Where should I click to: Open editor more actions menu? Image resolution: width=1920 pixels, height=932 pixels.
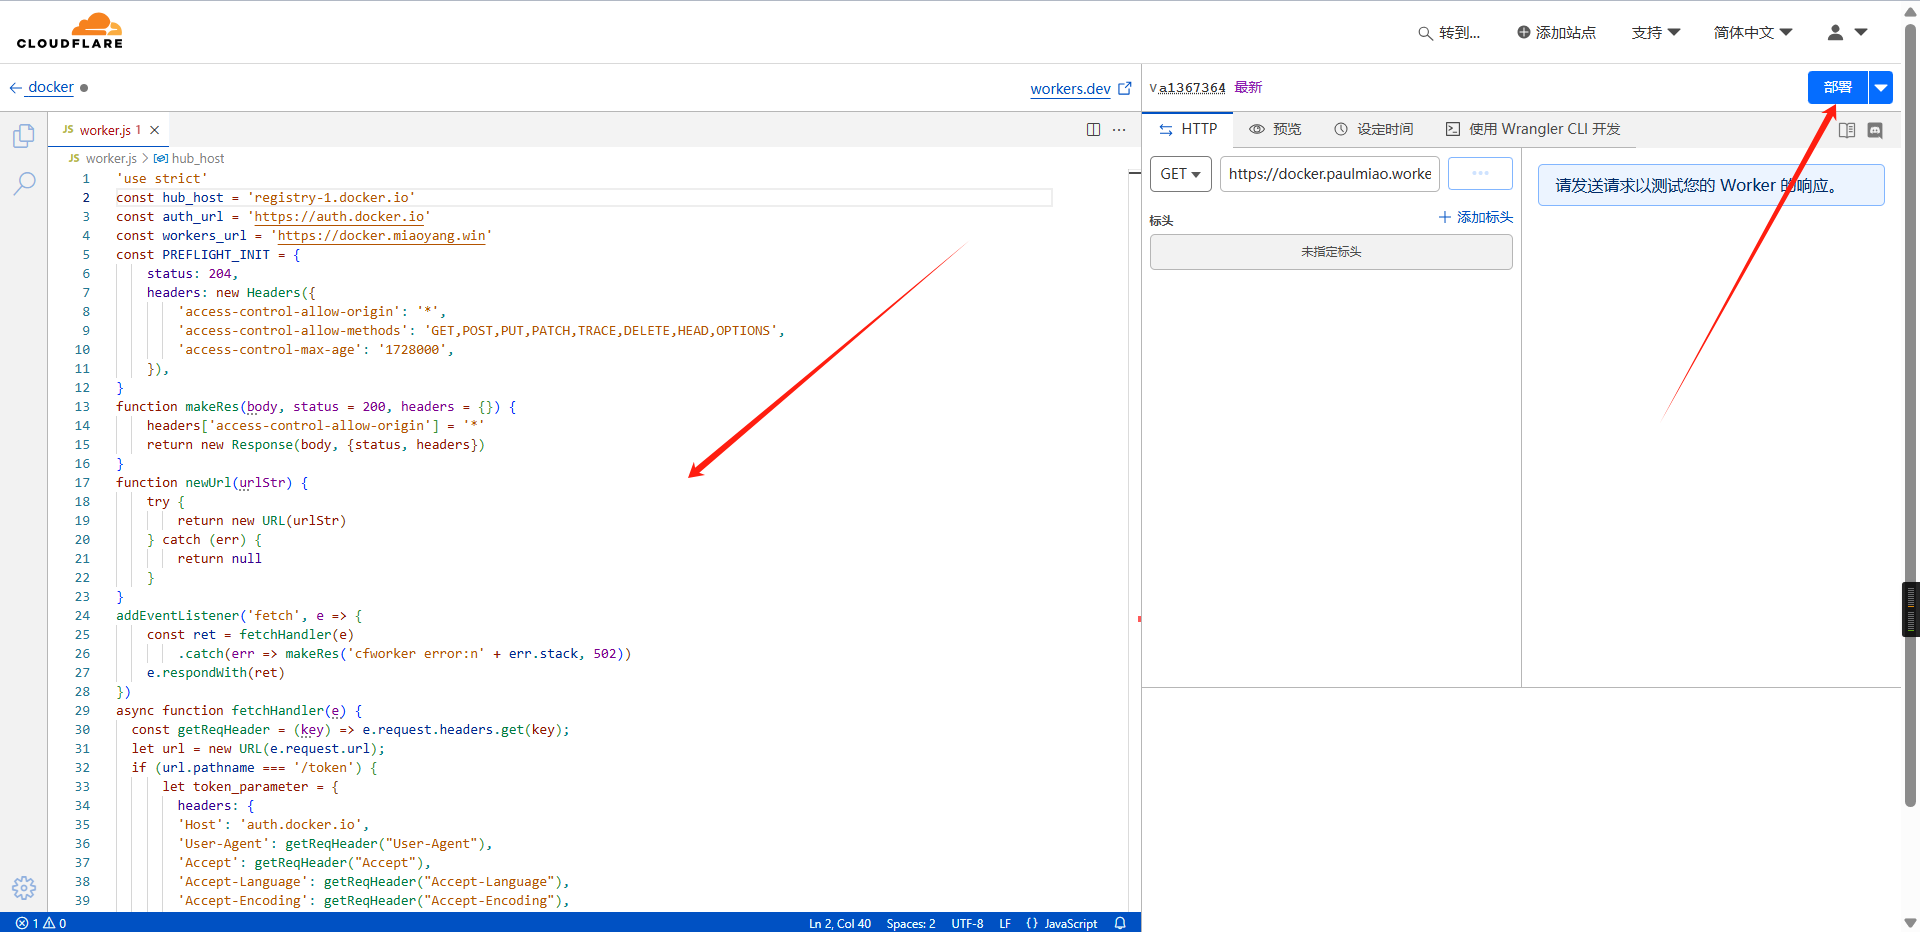pos(1119,130)
